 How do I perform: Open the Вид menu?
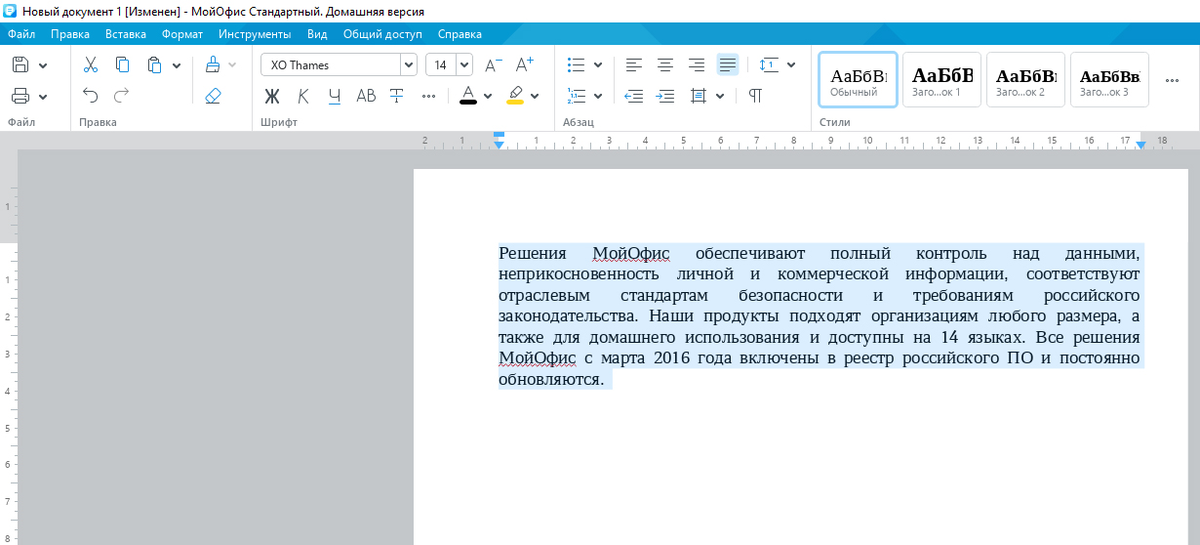[317, 34]
